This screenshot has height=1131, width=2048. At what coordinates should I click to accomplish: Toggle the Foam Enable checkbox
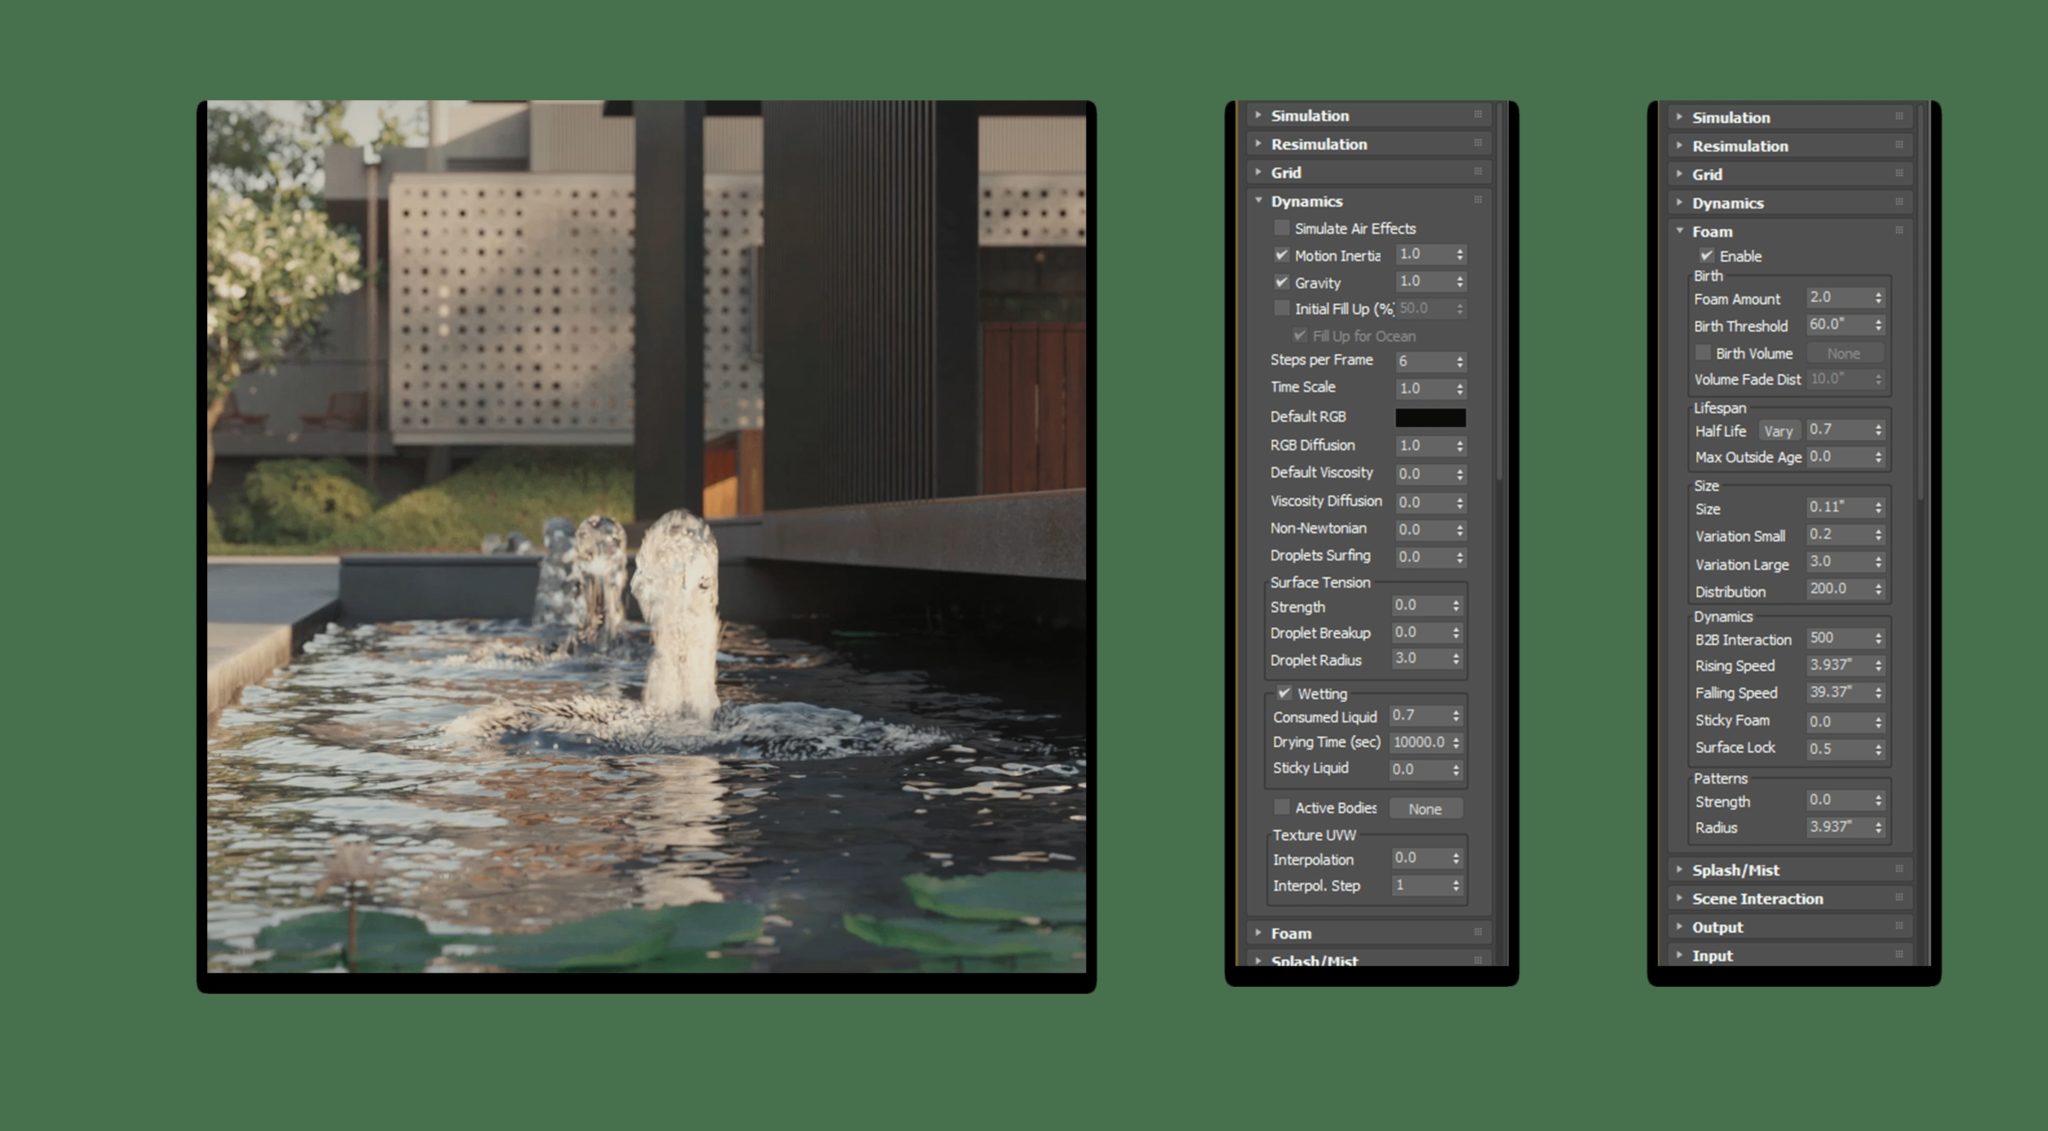click(1707, 256)
